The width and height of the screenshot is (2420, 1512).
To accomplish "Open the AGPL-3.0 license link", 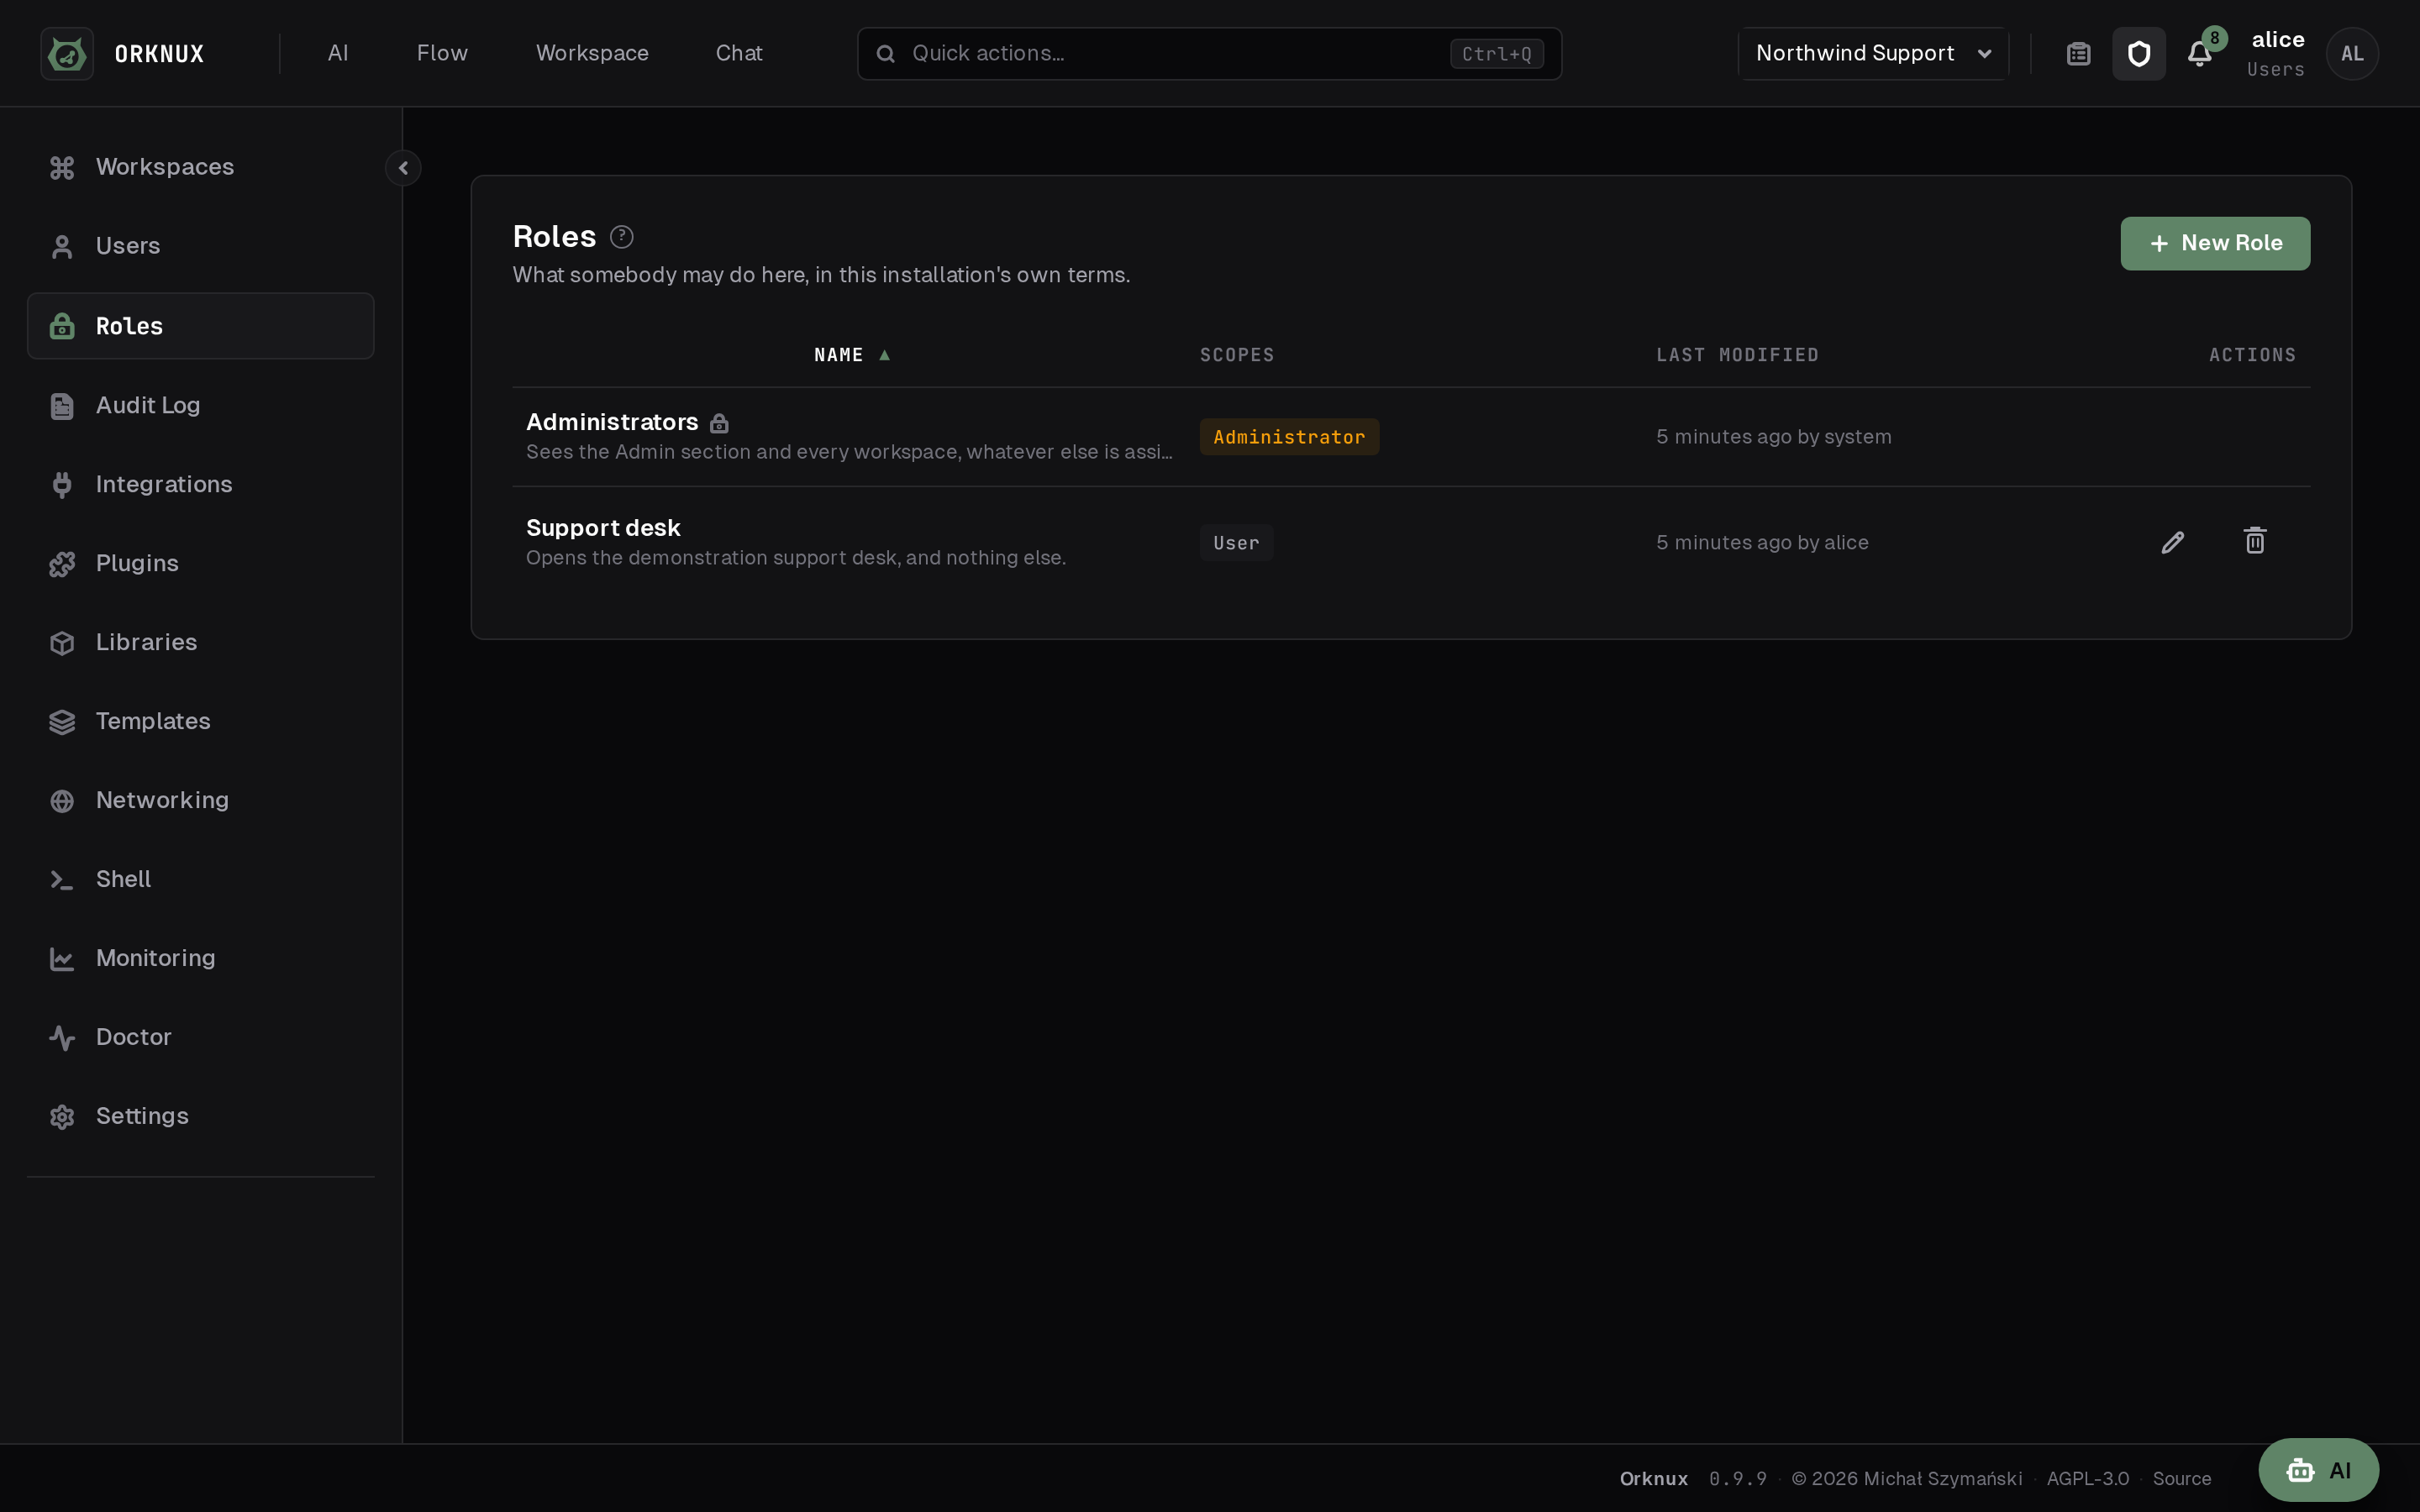I will click(2087, 1479).
